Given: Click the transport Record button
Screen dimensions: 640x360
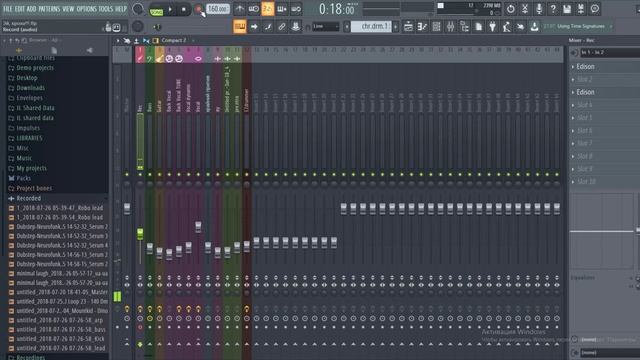Looking at the screenshot, I should pos(198,9).
